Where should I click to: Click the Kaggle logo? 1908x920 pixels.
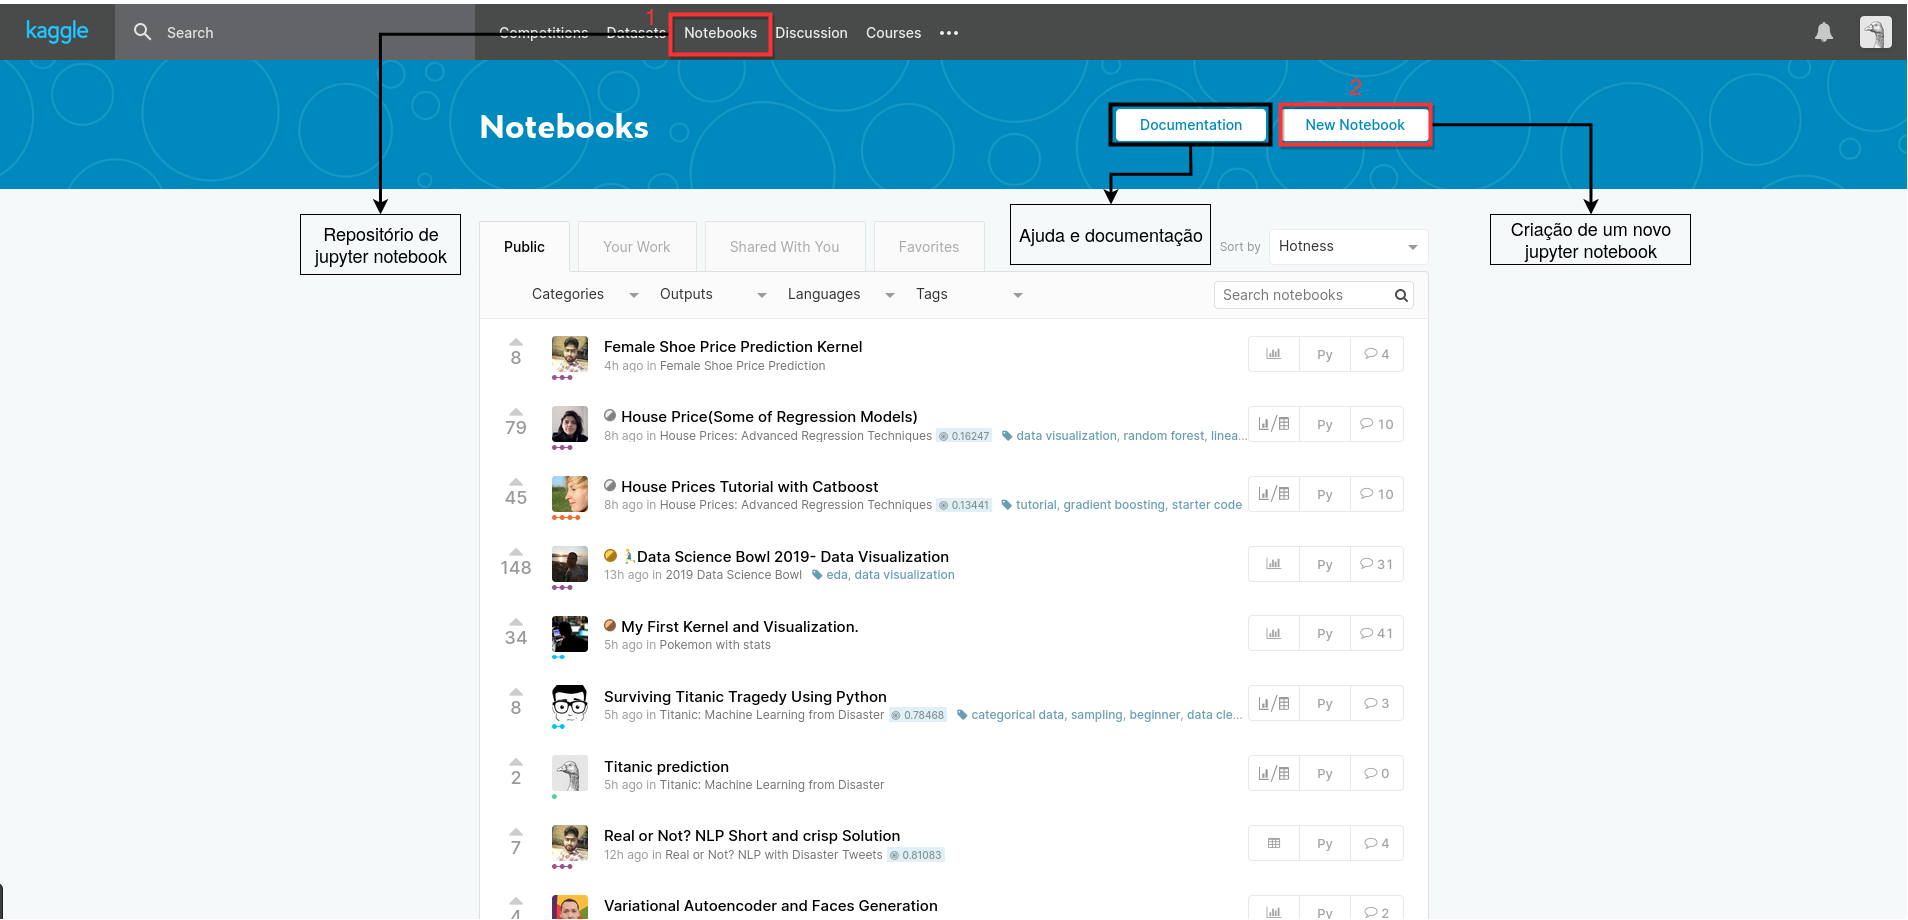57,32
